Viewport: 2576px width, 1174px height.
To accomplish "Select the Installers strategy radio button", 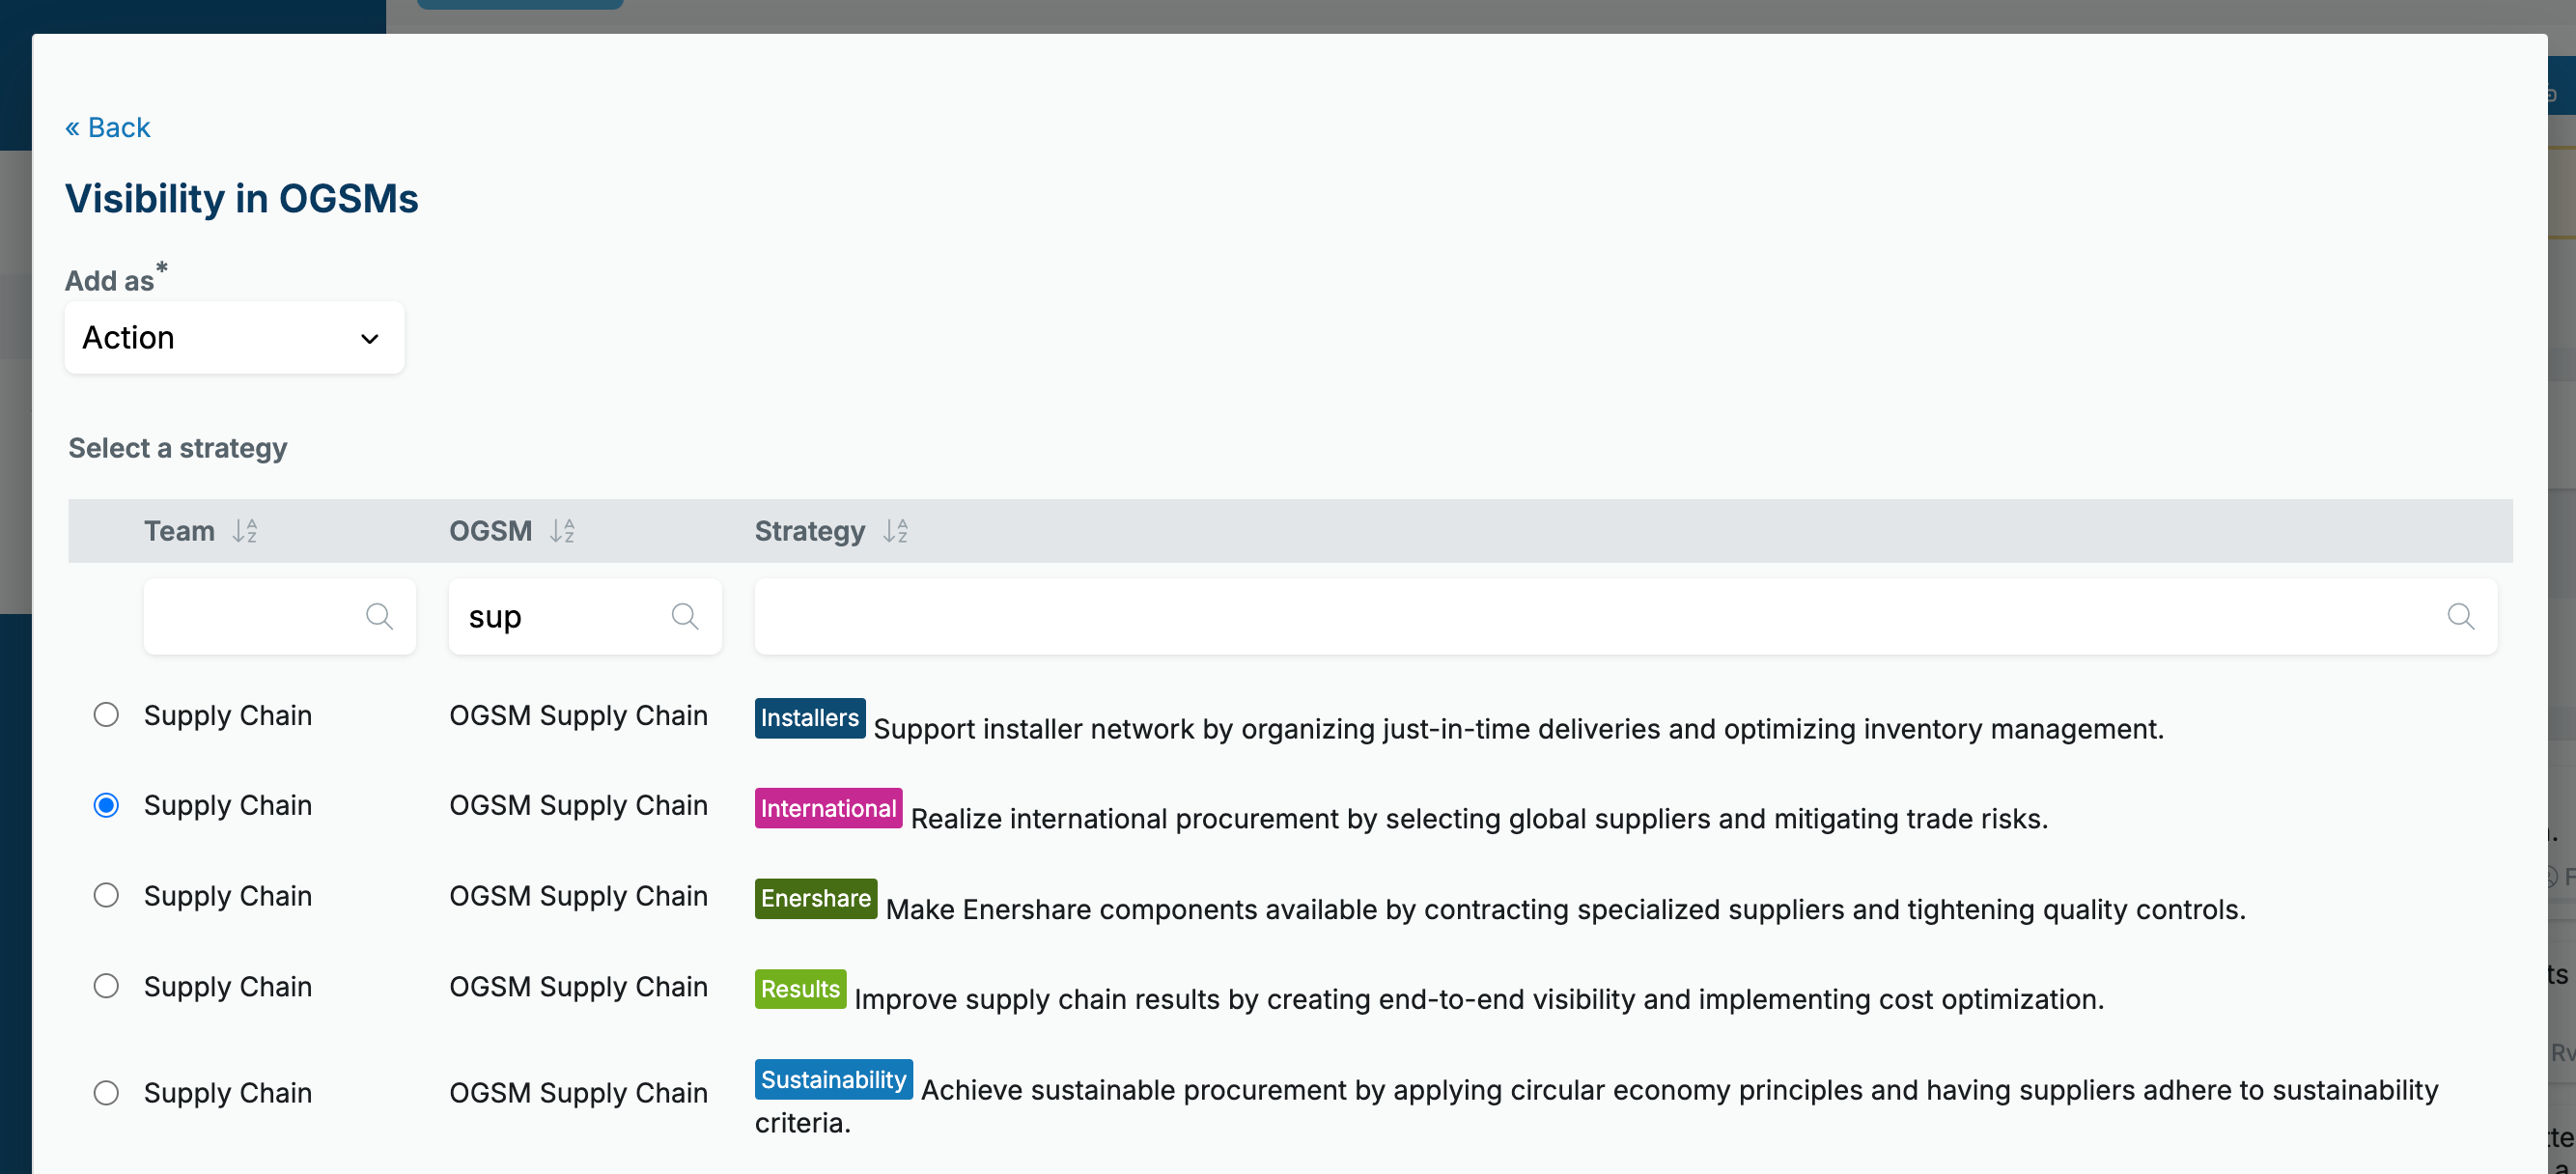I will coord(106,715).
